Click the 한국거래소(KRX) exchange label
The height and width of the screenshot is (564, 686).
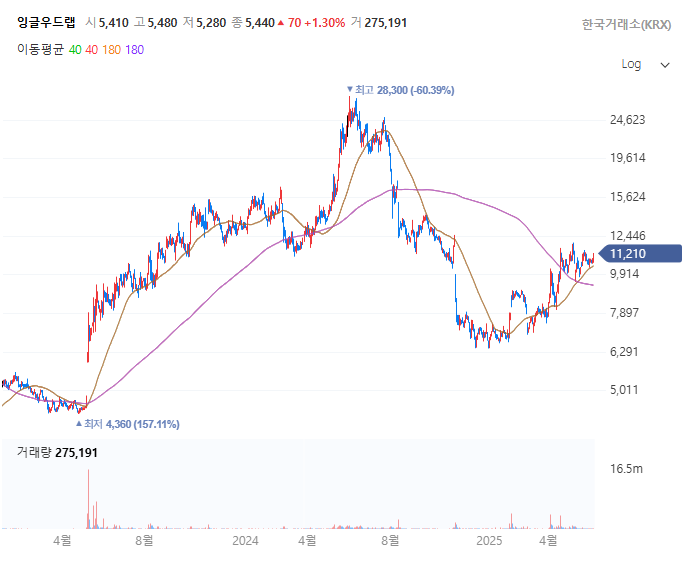click(626, 24)
